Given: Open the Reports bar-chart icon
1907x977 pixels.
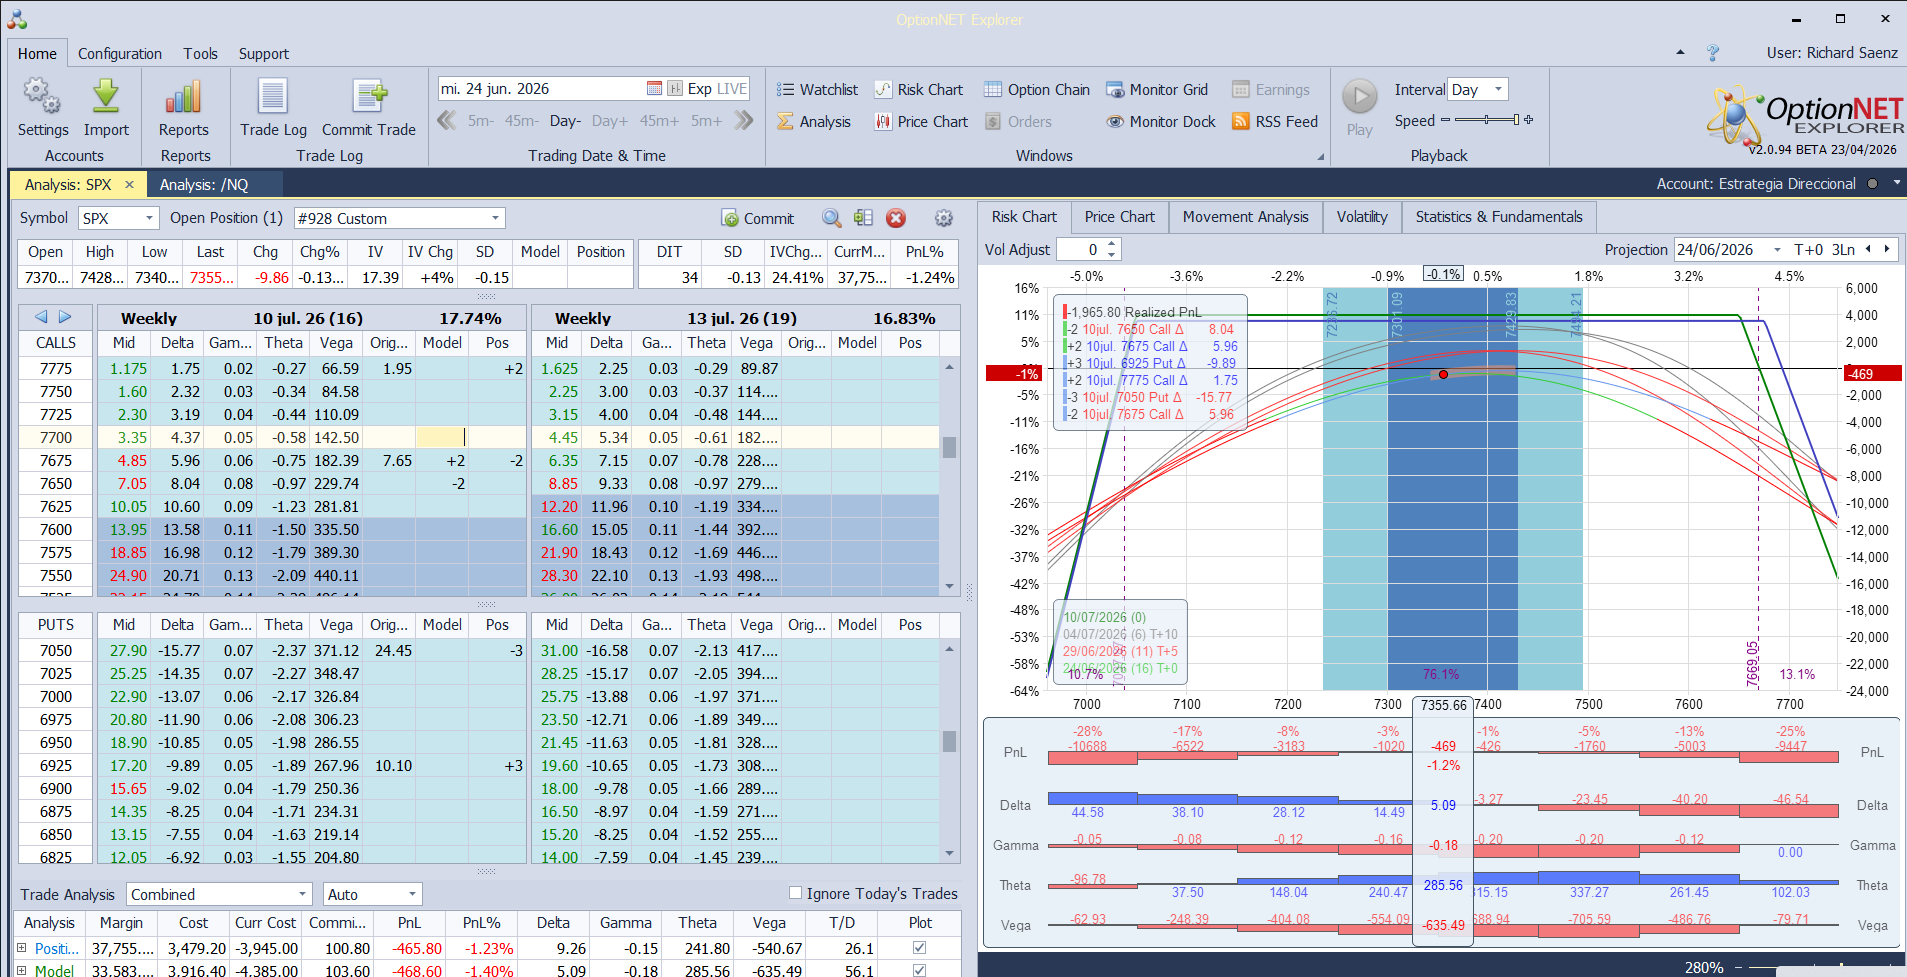Looking at the screenshot, I should pos(184,97).
